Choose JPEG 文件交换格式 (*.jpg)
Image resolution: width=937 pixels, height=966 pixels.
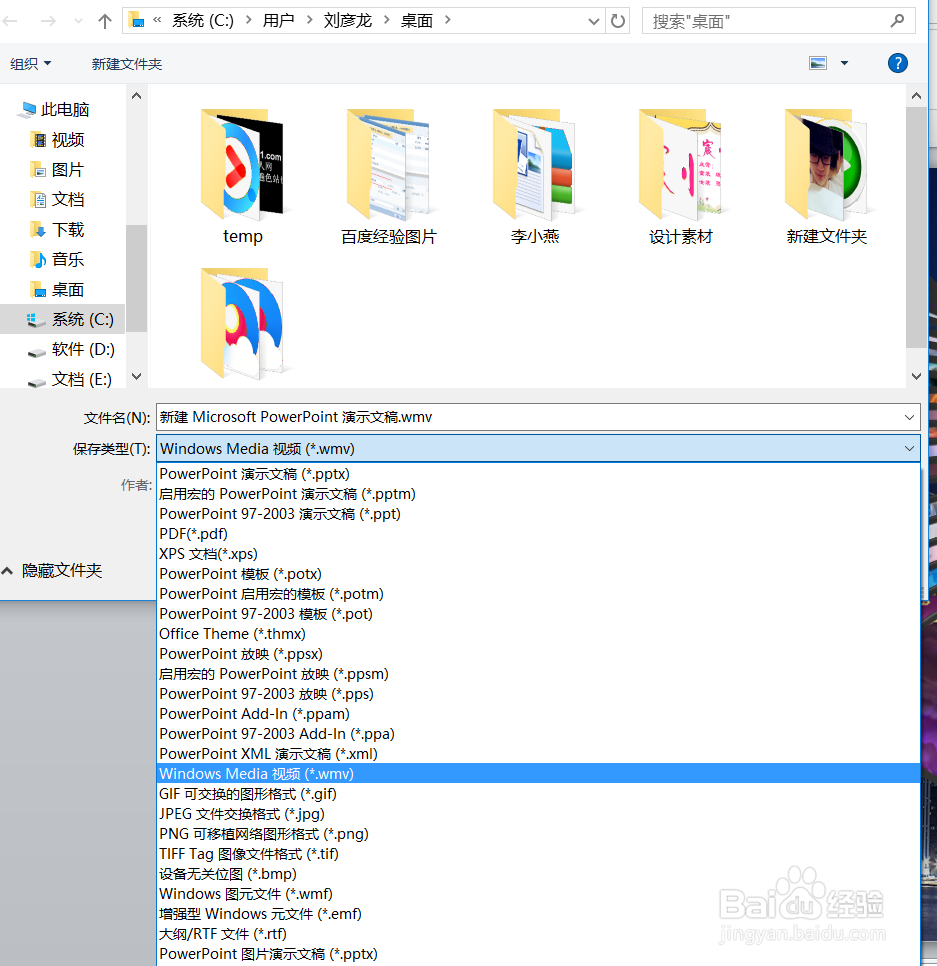(538, 814)
